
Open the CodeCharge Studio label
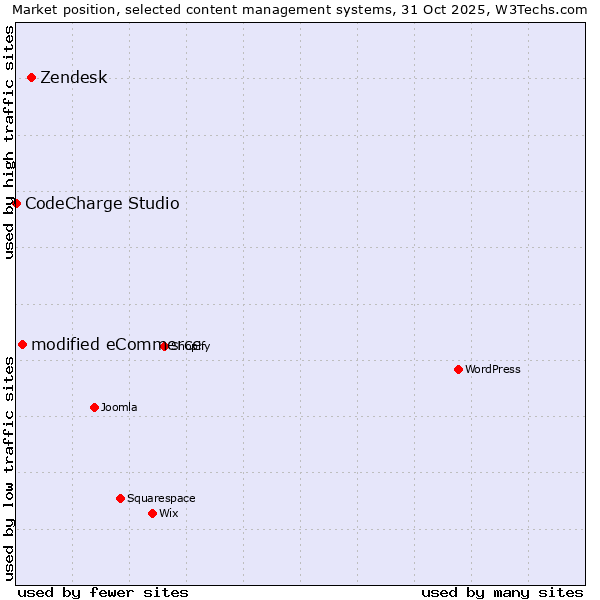pos(102,204)
